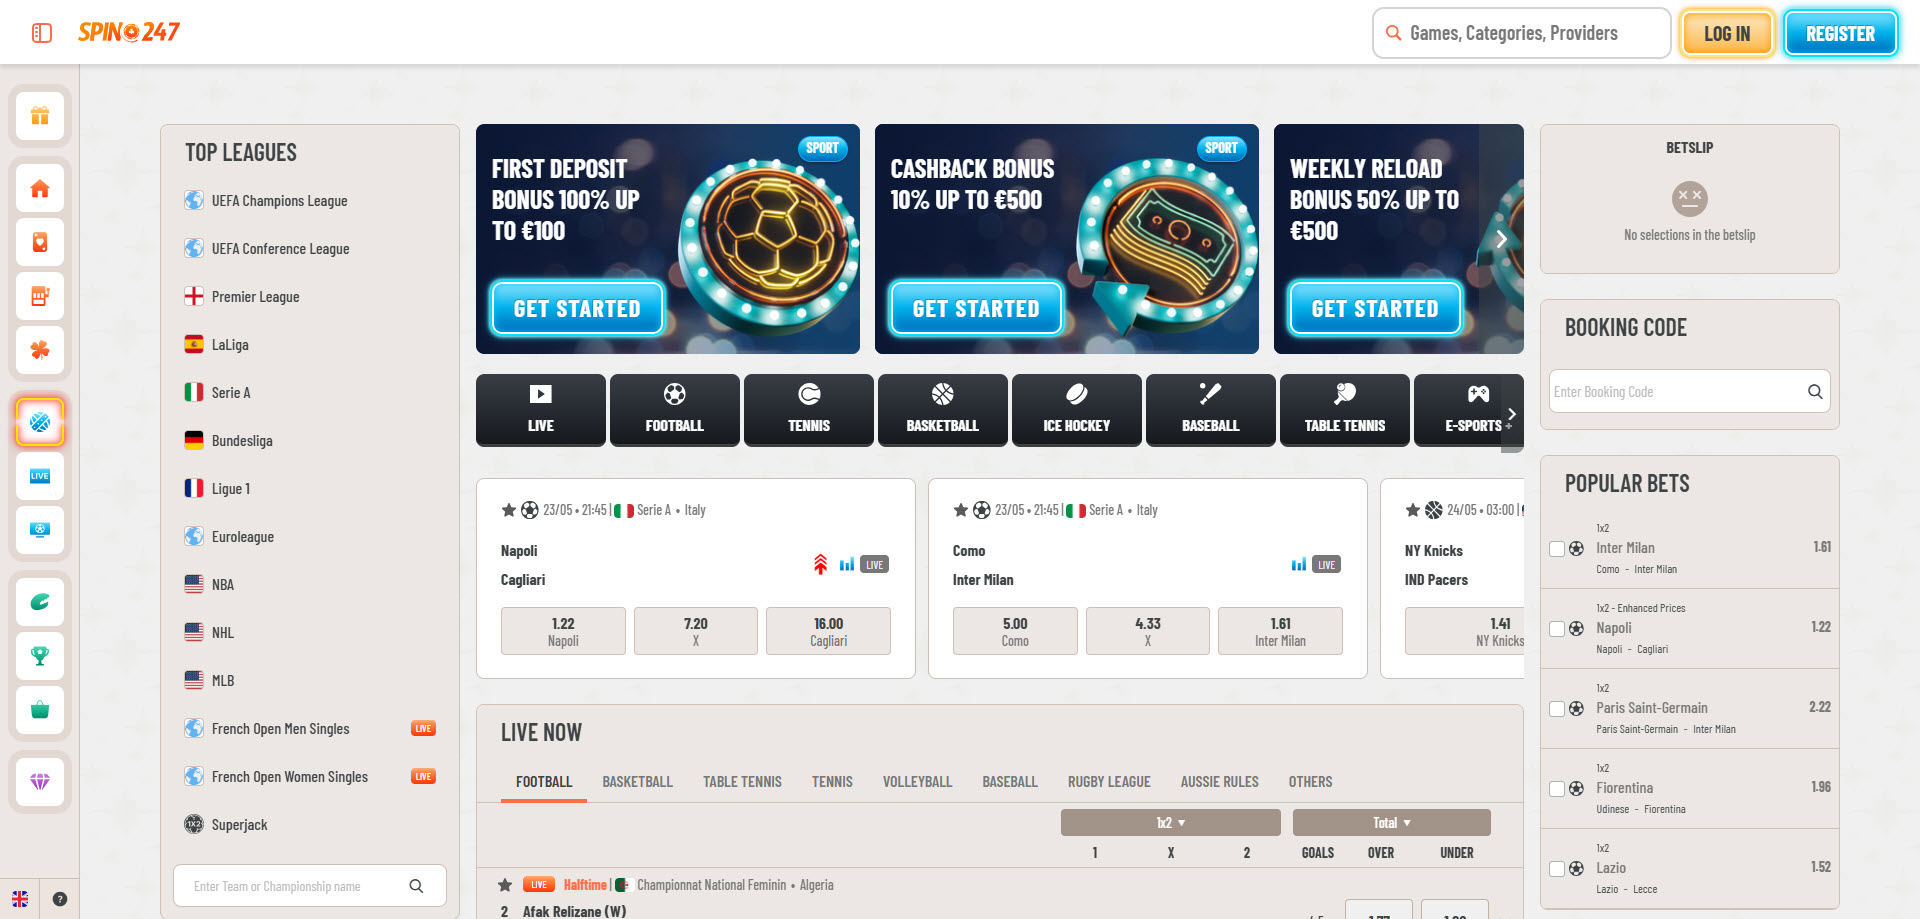Toggle the sidebar collapse icon near logo
Image resolution: width=1920 pixels, height=919 pixels.
pos(42,33)
